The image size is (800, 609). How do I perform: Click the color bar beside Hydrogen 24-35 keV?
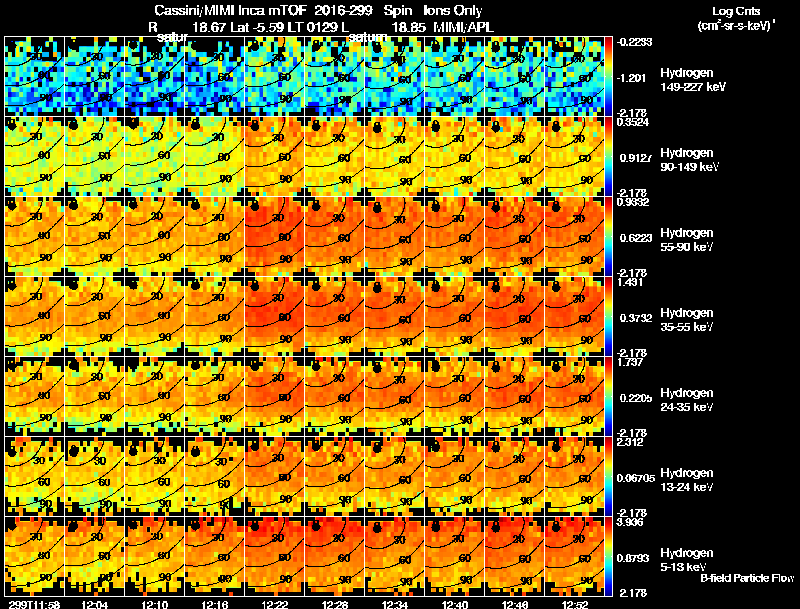pyautogui.click(x=609, y=397)
